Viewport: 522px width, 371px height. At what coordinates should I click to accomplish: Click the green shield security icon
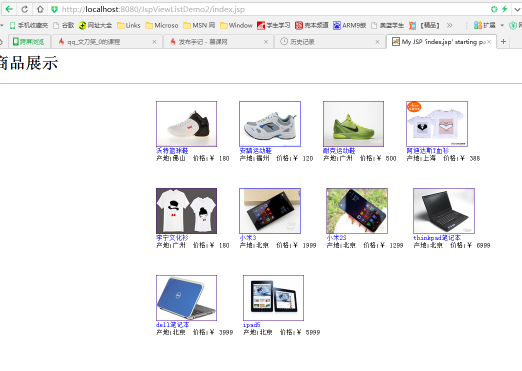54,9
